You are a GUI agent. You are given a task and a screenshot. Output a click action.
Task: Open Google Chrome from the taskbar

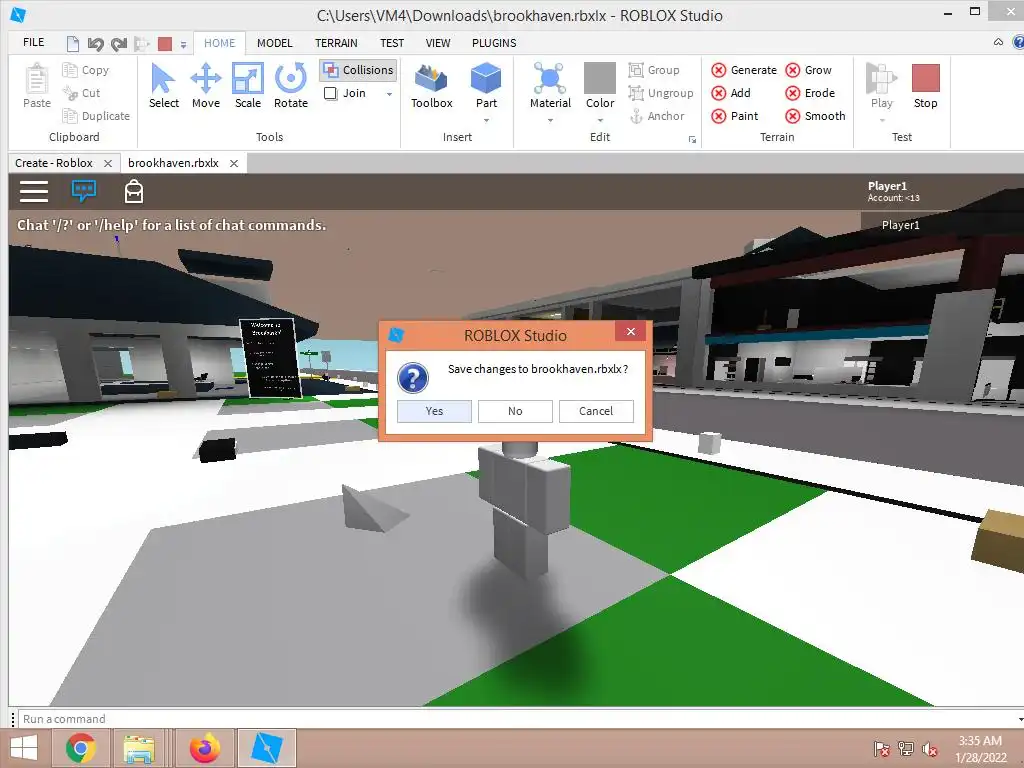coord(80,748)
